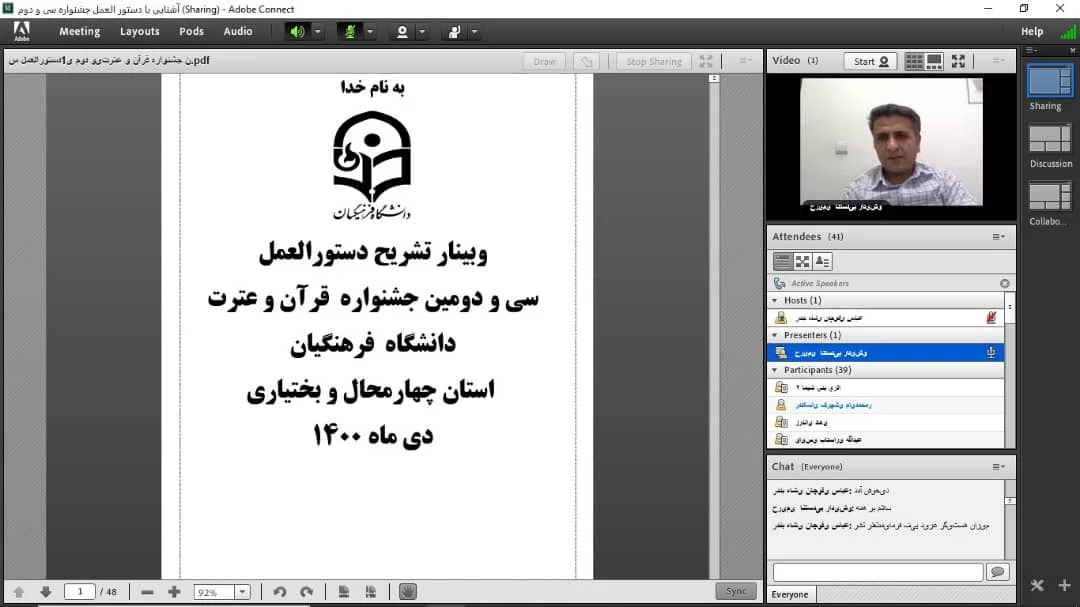The width and height of the screenshot is (1080, 607).
Task: Collapse the Participants group in Attendees
Action: [775, 370]
